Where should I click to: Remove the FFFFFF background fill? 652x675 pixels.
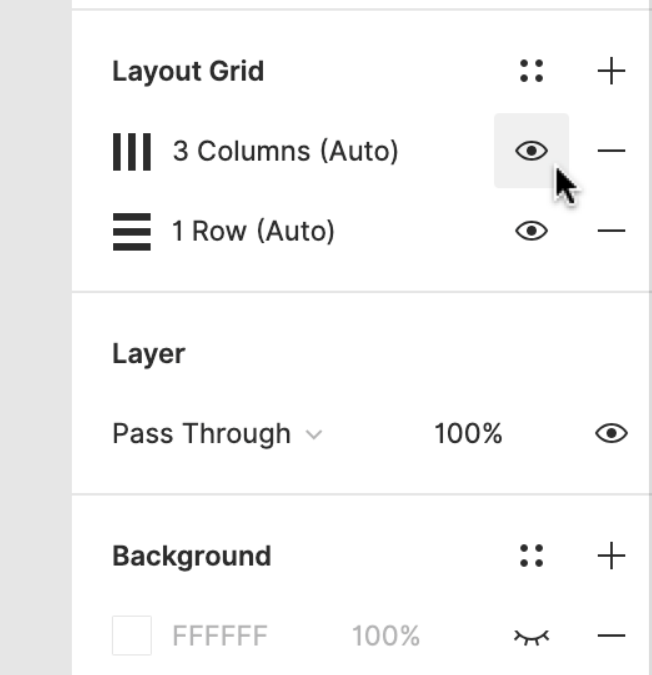click(610, 636)
